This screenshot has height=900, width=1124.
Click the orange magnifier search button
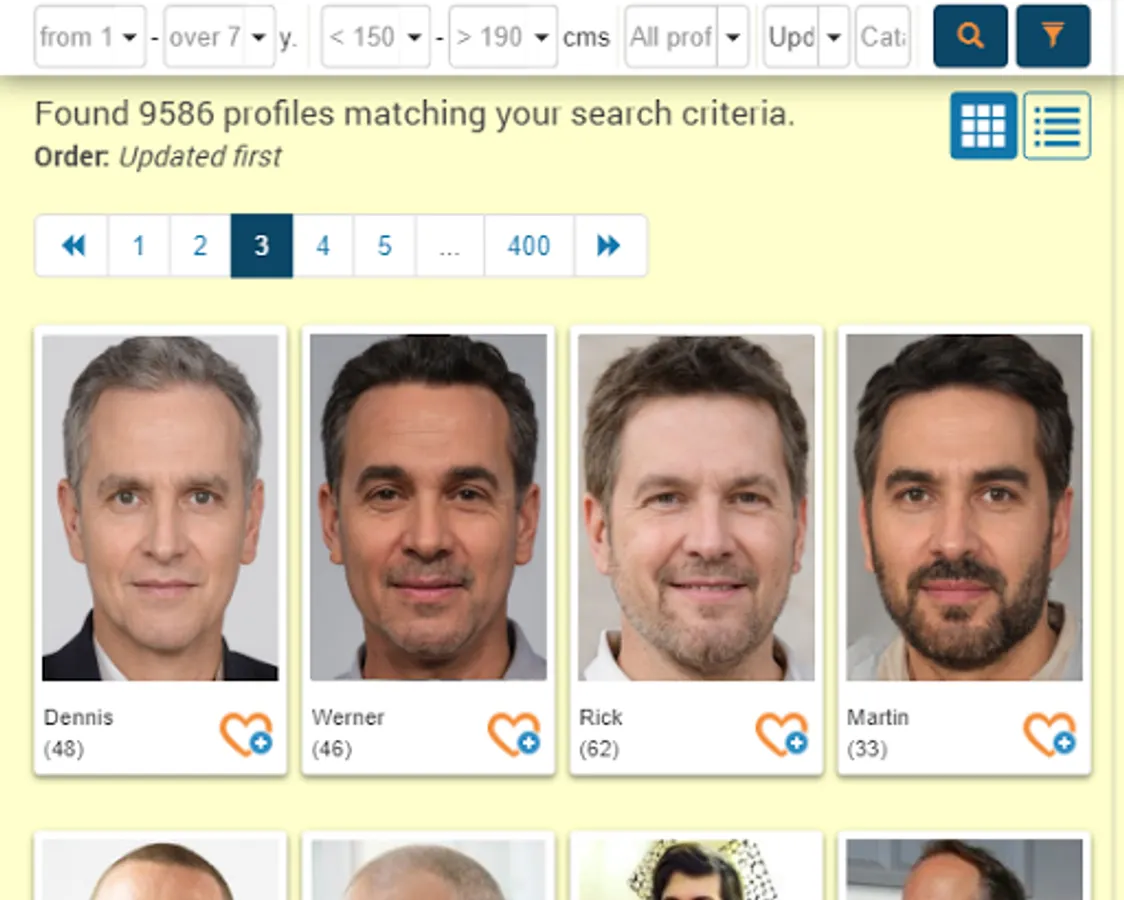click(x=970, y=36)
